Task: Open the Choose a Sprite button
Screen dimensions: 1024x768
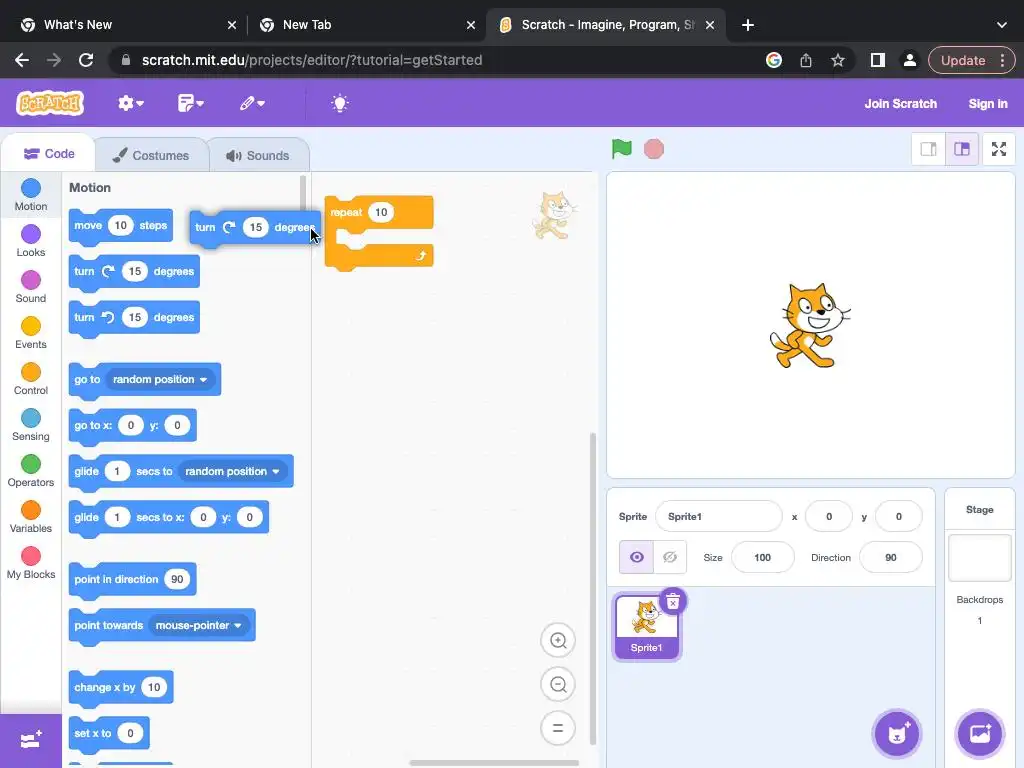Action: [x=897, y=733]
